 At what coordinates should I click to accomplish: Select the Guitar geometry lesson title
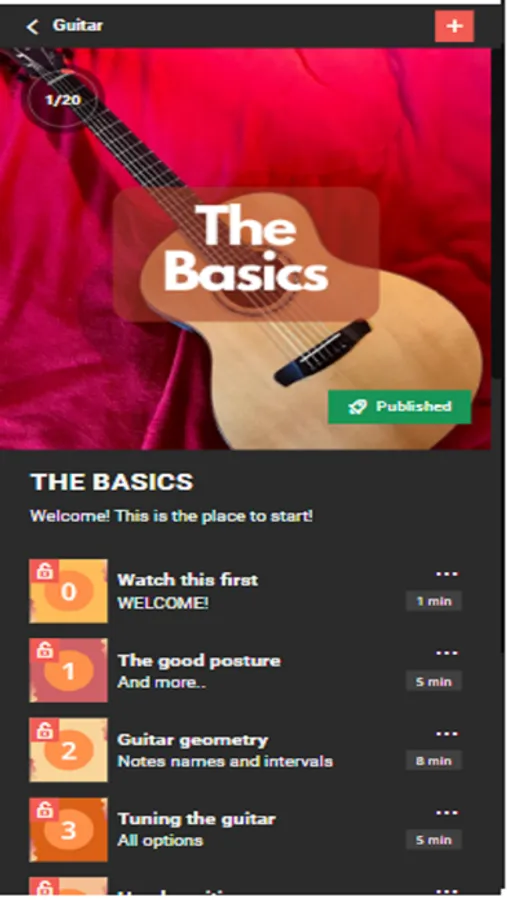click(192, 740)
